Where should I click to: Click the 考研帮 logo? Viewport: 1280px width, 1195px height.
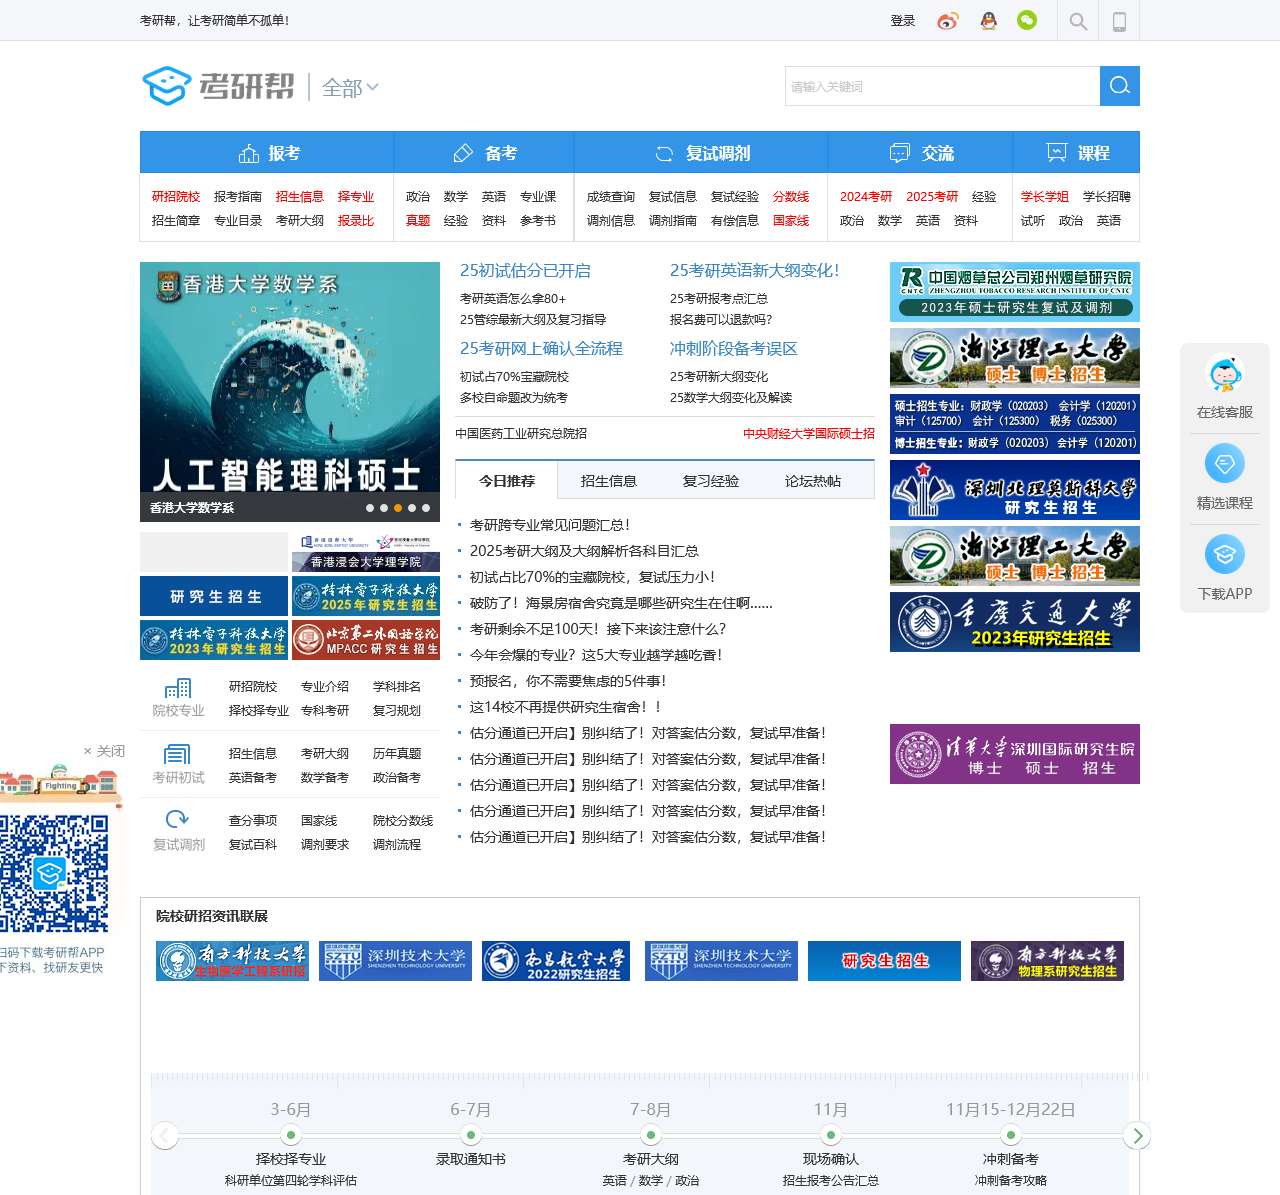[218, 86]
